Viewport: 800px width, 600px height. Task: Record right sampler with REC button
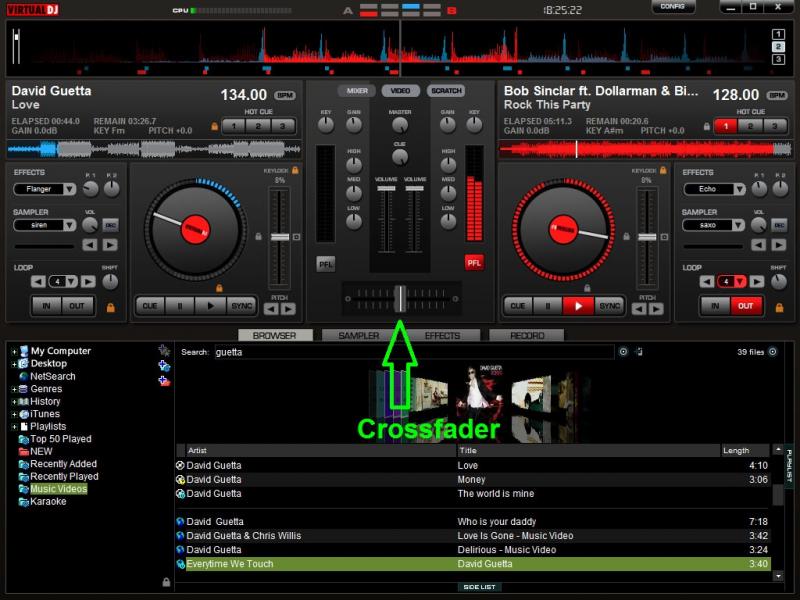[779, 225]
